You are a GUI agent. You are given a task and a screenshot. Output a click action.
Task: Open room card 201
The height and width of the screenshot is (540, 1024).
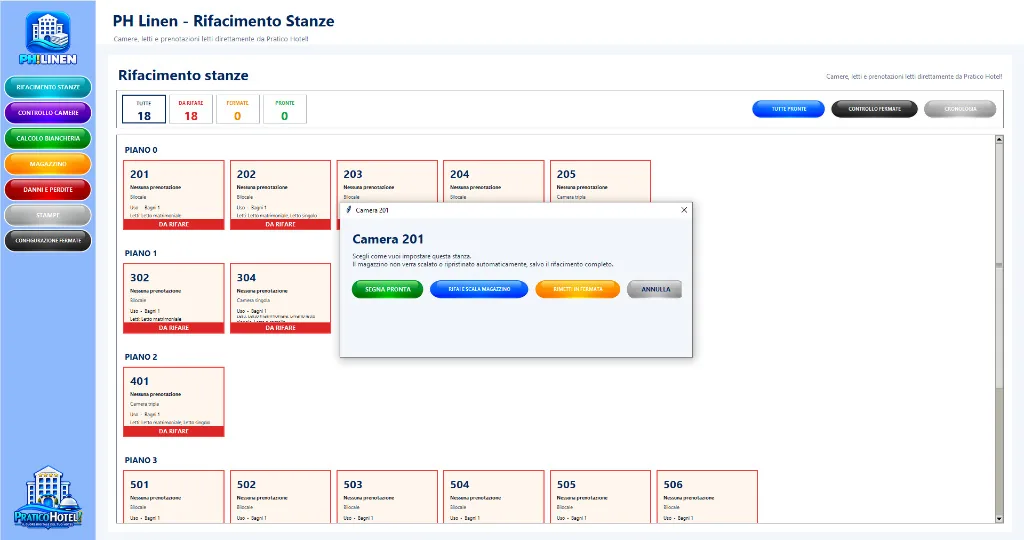point(174,195)
